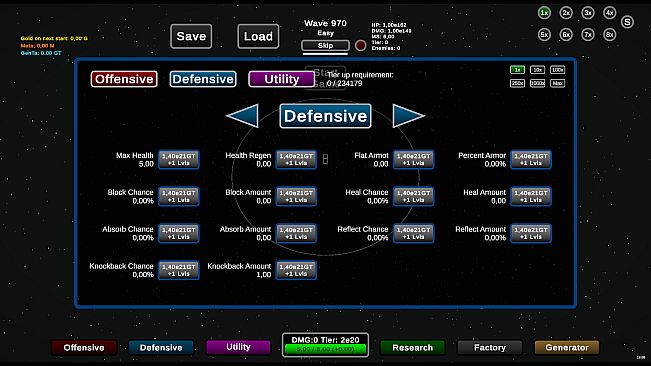Select the 100x purchase multiplier
651x366 pixels.
pos(557,70)
